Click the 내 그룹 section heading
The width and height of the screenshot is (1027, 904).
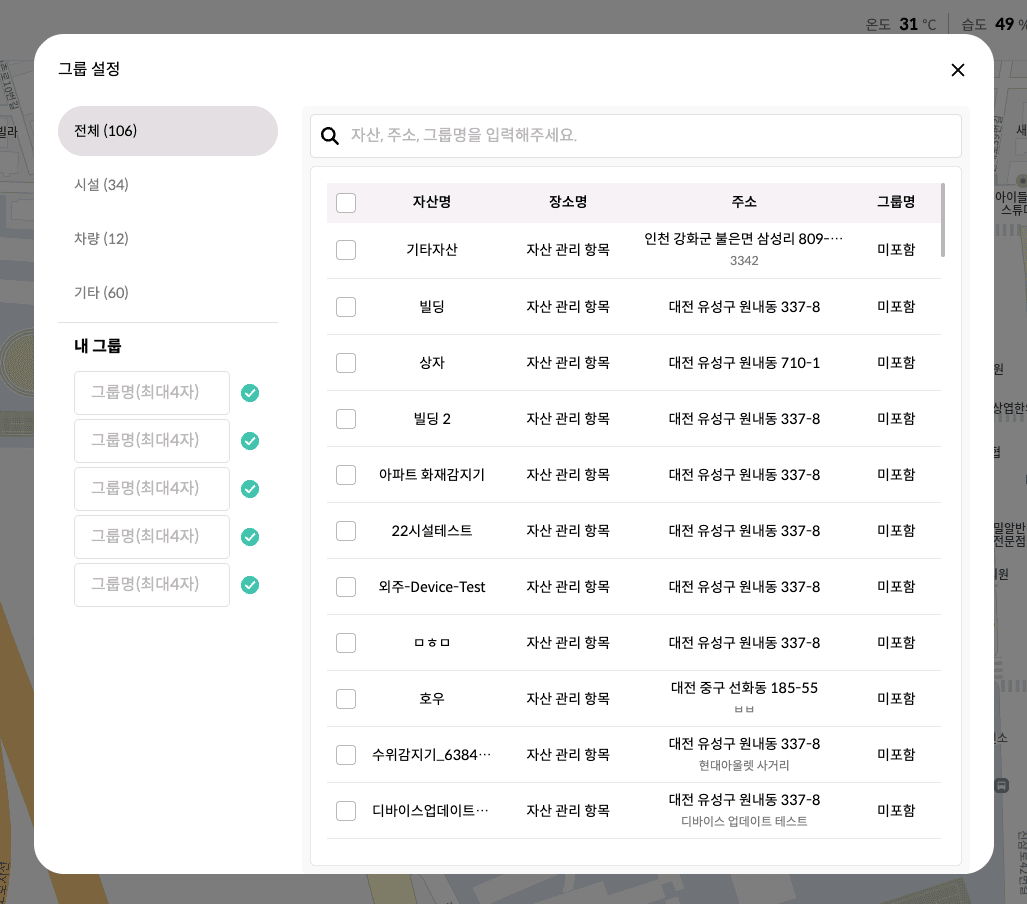(98, 346)
